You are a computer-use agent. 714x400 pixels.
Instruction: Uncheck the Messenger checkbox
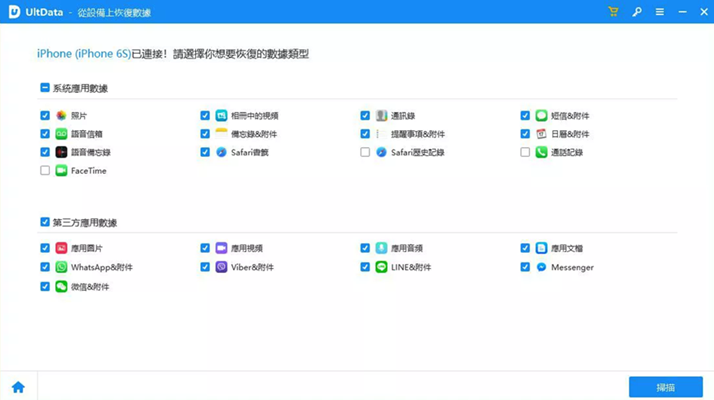[525, 267]
